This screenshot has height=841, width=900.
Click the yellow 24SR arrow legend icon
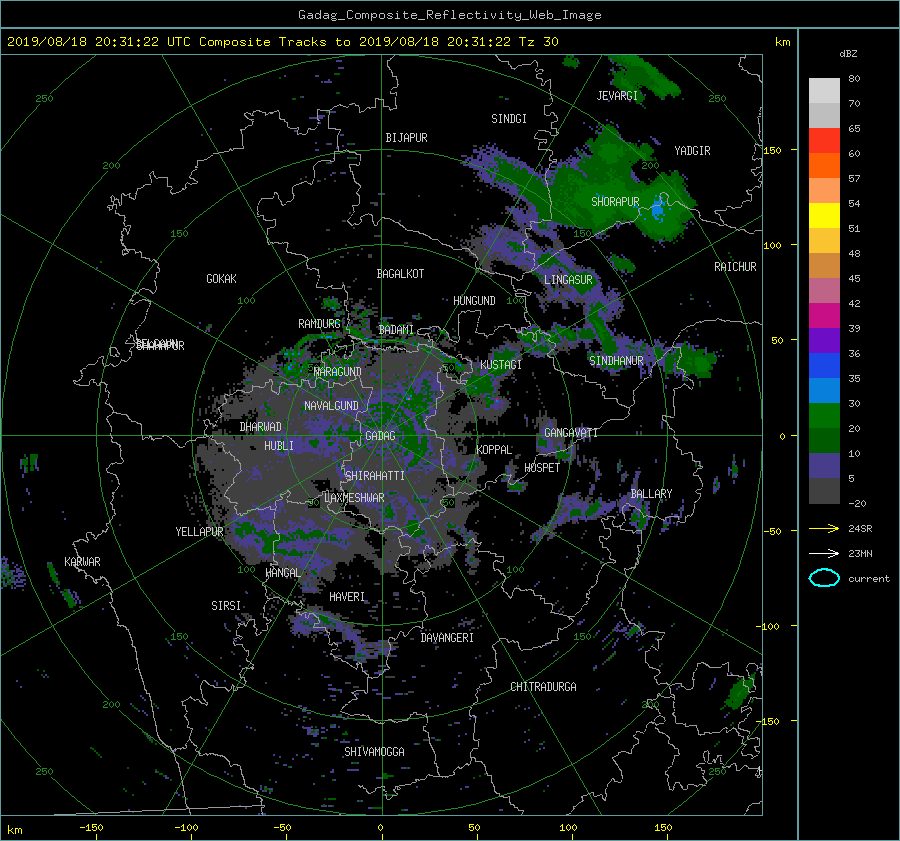tap(824, 529)
